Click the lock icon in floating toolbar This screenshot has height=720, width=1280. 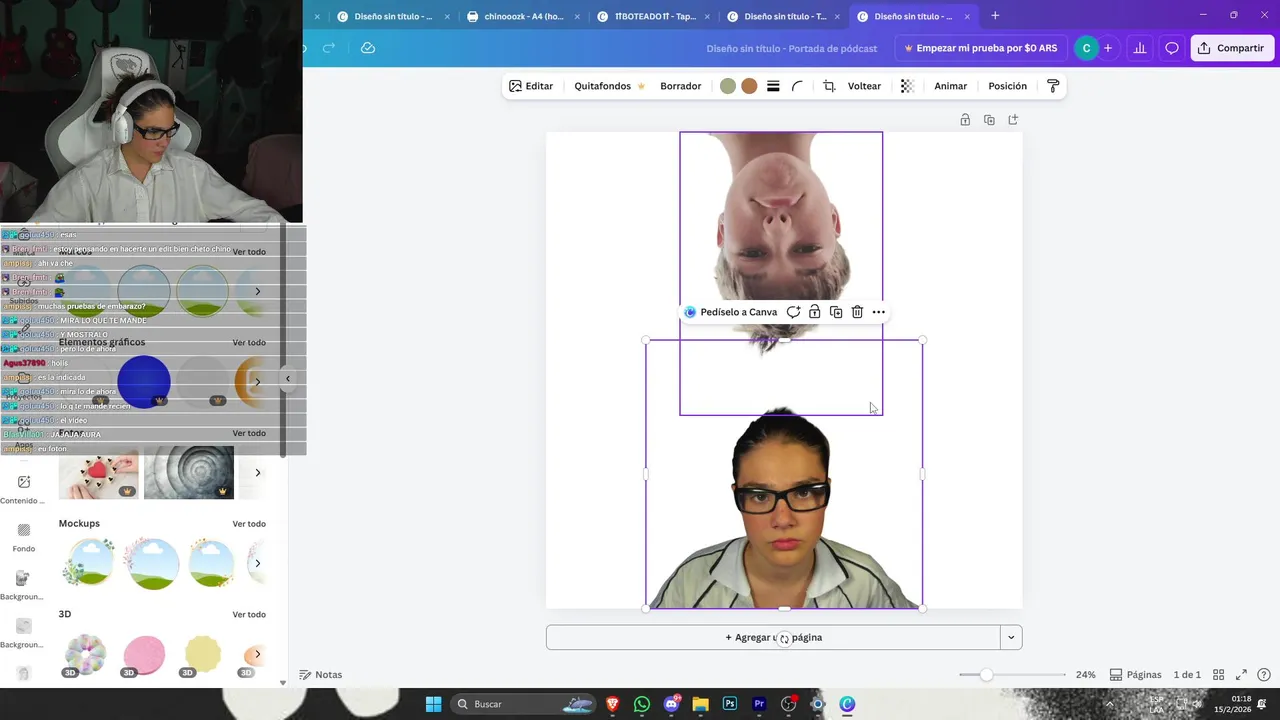(815, 312)
